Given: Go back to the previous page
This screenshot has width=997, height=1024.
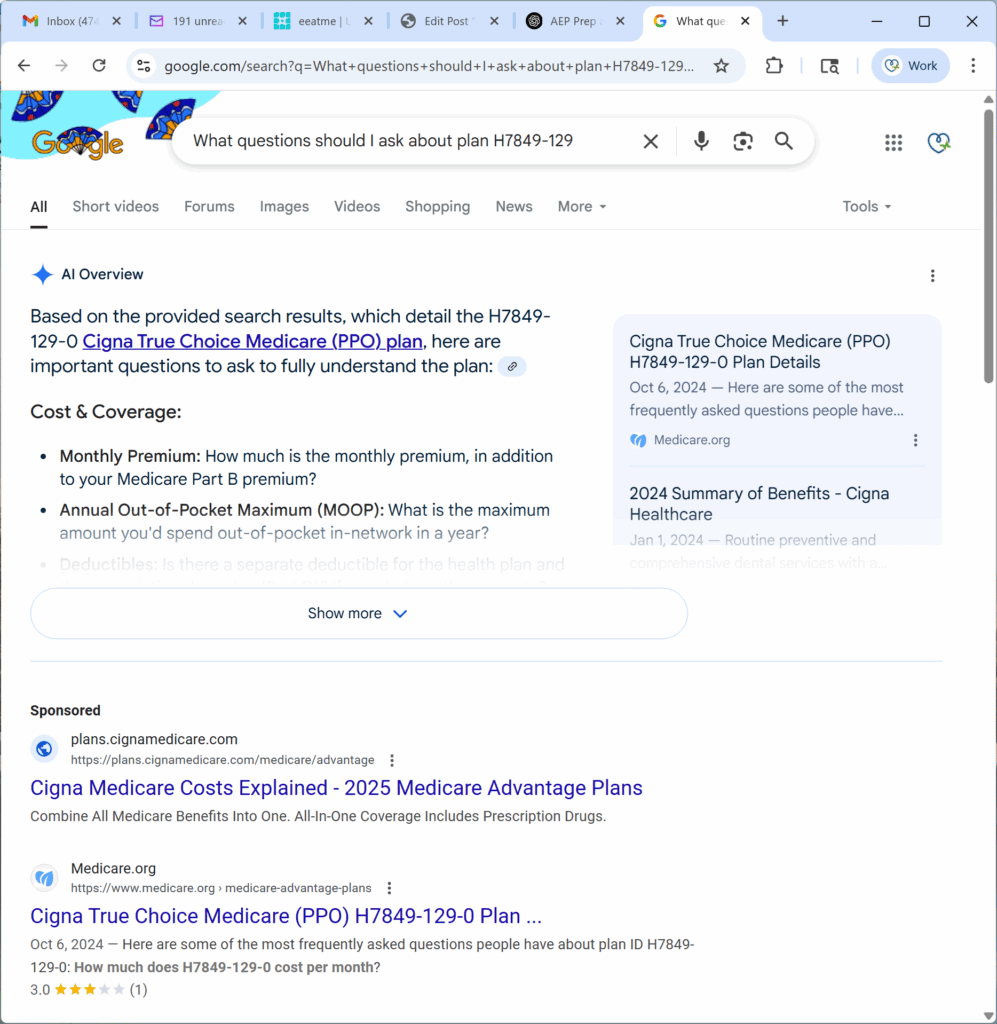Looking at the screenshot, I should pyautogui.click(x=24, y=65).
